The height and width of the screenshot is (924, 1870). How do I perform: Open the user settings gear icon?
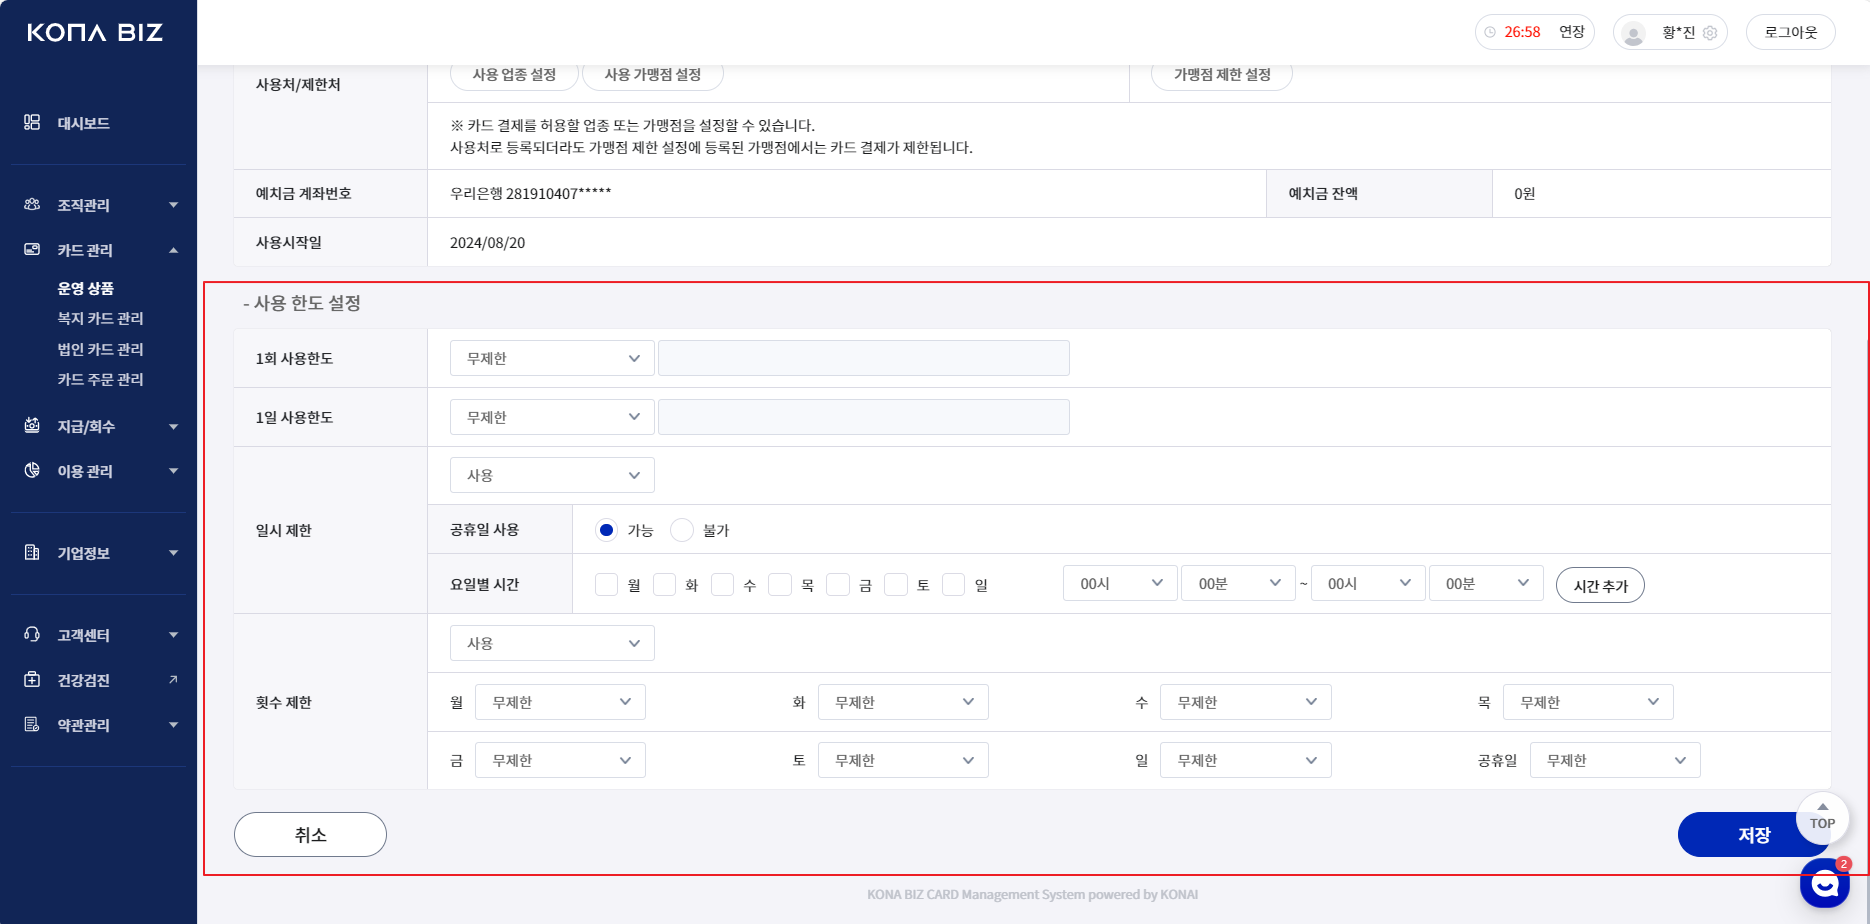pos(1710,33)
